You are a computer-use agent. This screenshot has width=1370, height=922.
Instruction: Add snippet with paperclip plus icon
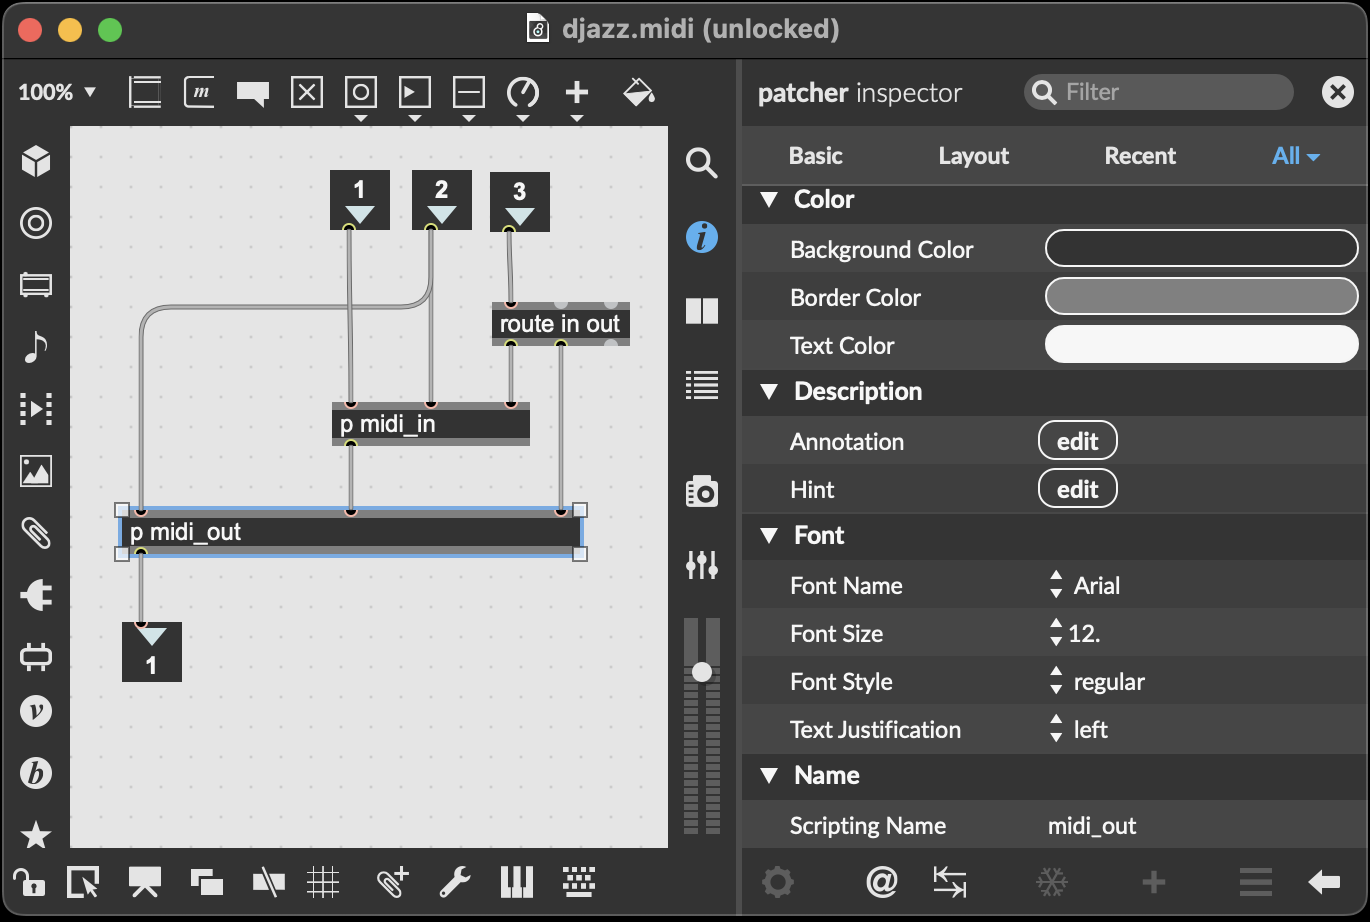click(393, 881)
